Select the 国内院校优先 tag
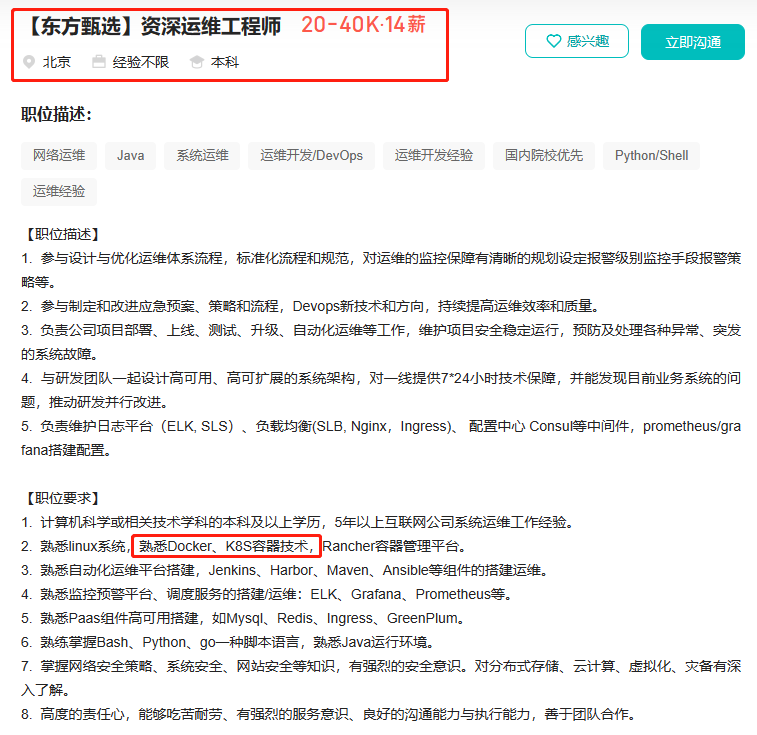Screen dimensions: 757x735 [x=544, y=155]
